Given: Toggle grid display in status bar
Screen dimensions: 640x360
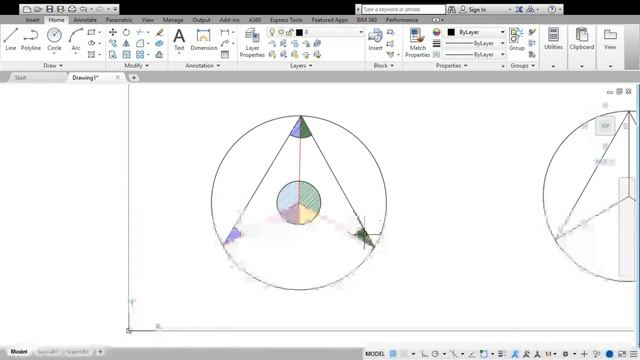Looking at the screenshot, I should pos(393,353).
